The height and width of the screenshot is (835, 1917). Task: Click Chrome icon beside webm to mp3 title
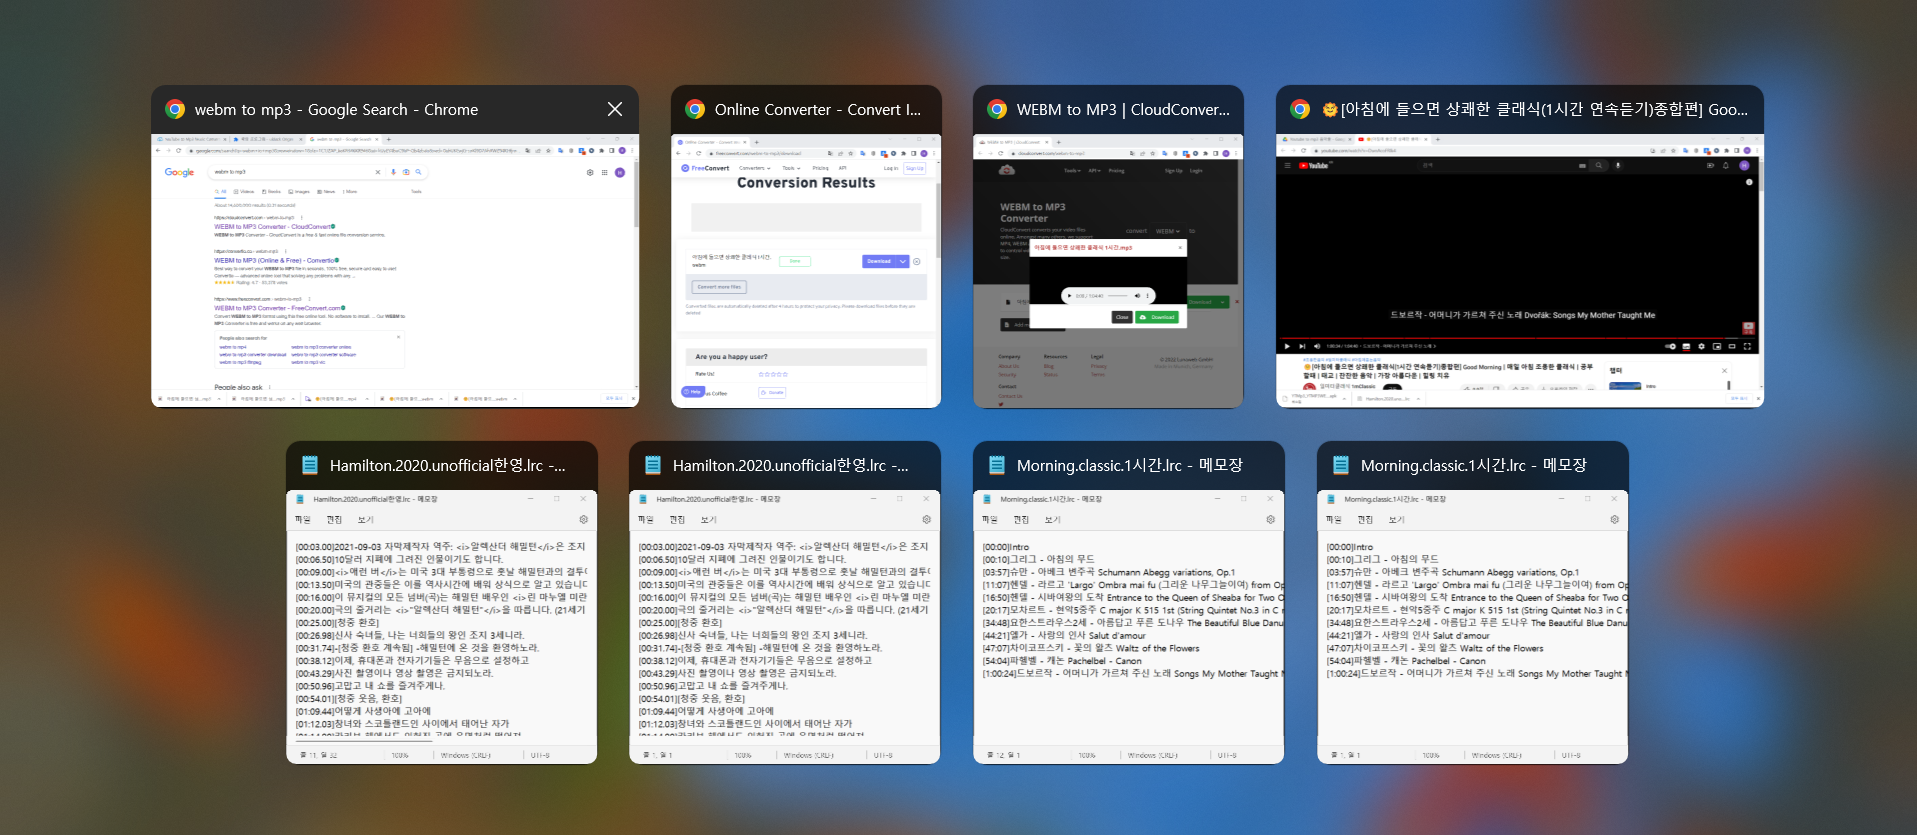click(175, 109)
